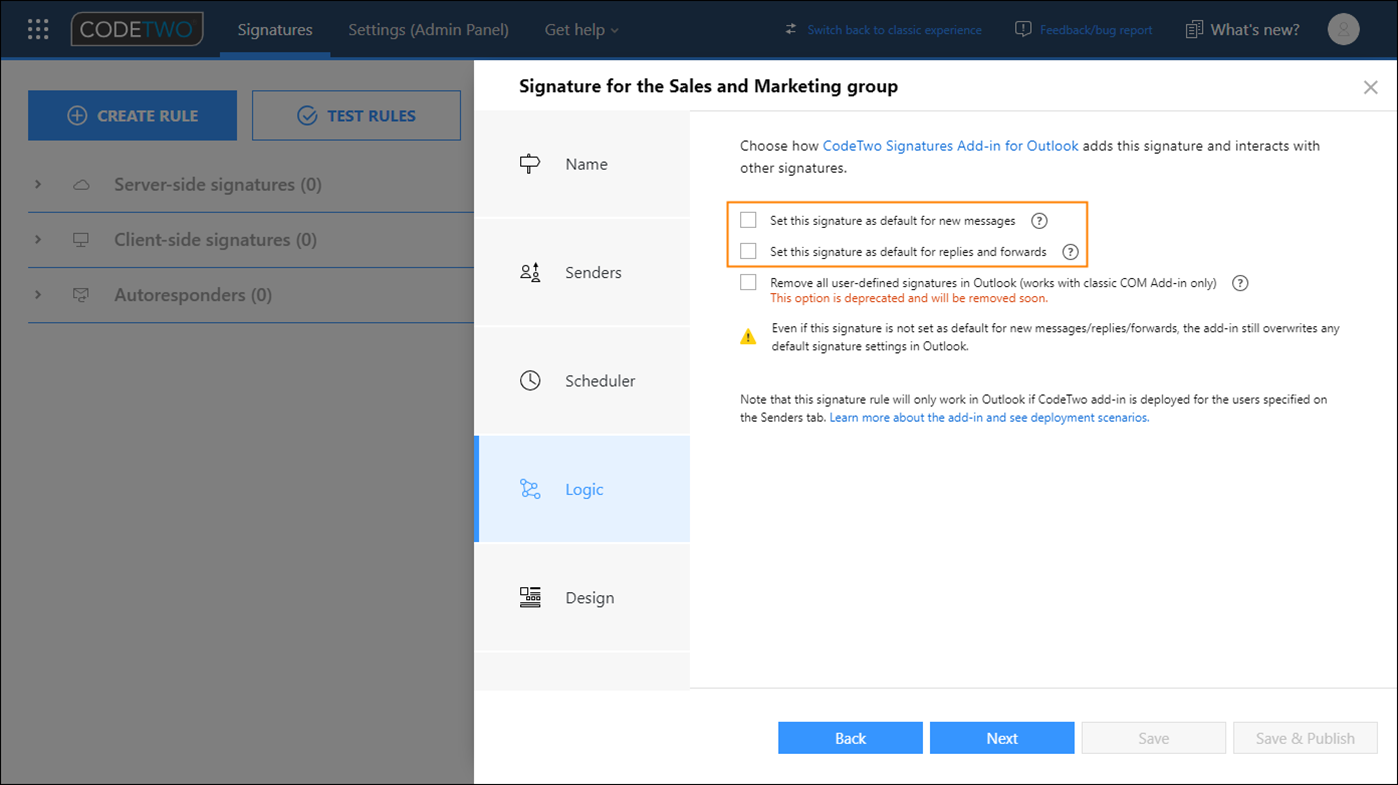Image resolution: width=1398 pixels, height=785 pixels.
Task: Click the CREATE RULE button
Action: [132, 115]
